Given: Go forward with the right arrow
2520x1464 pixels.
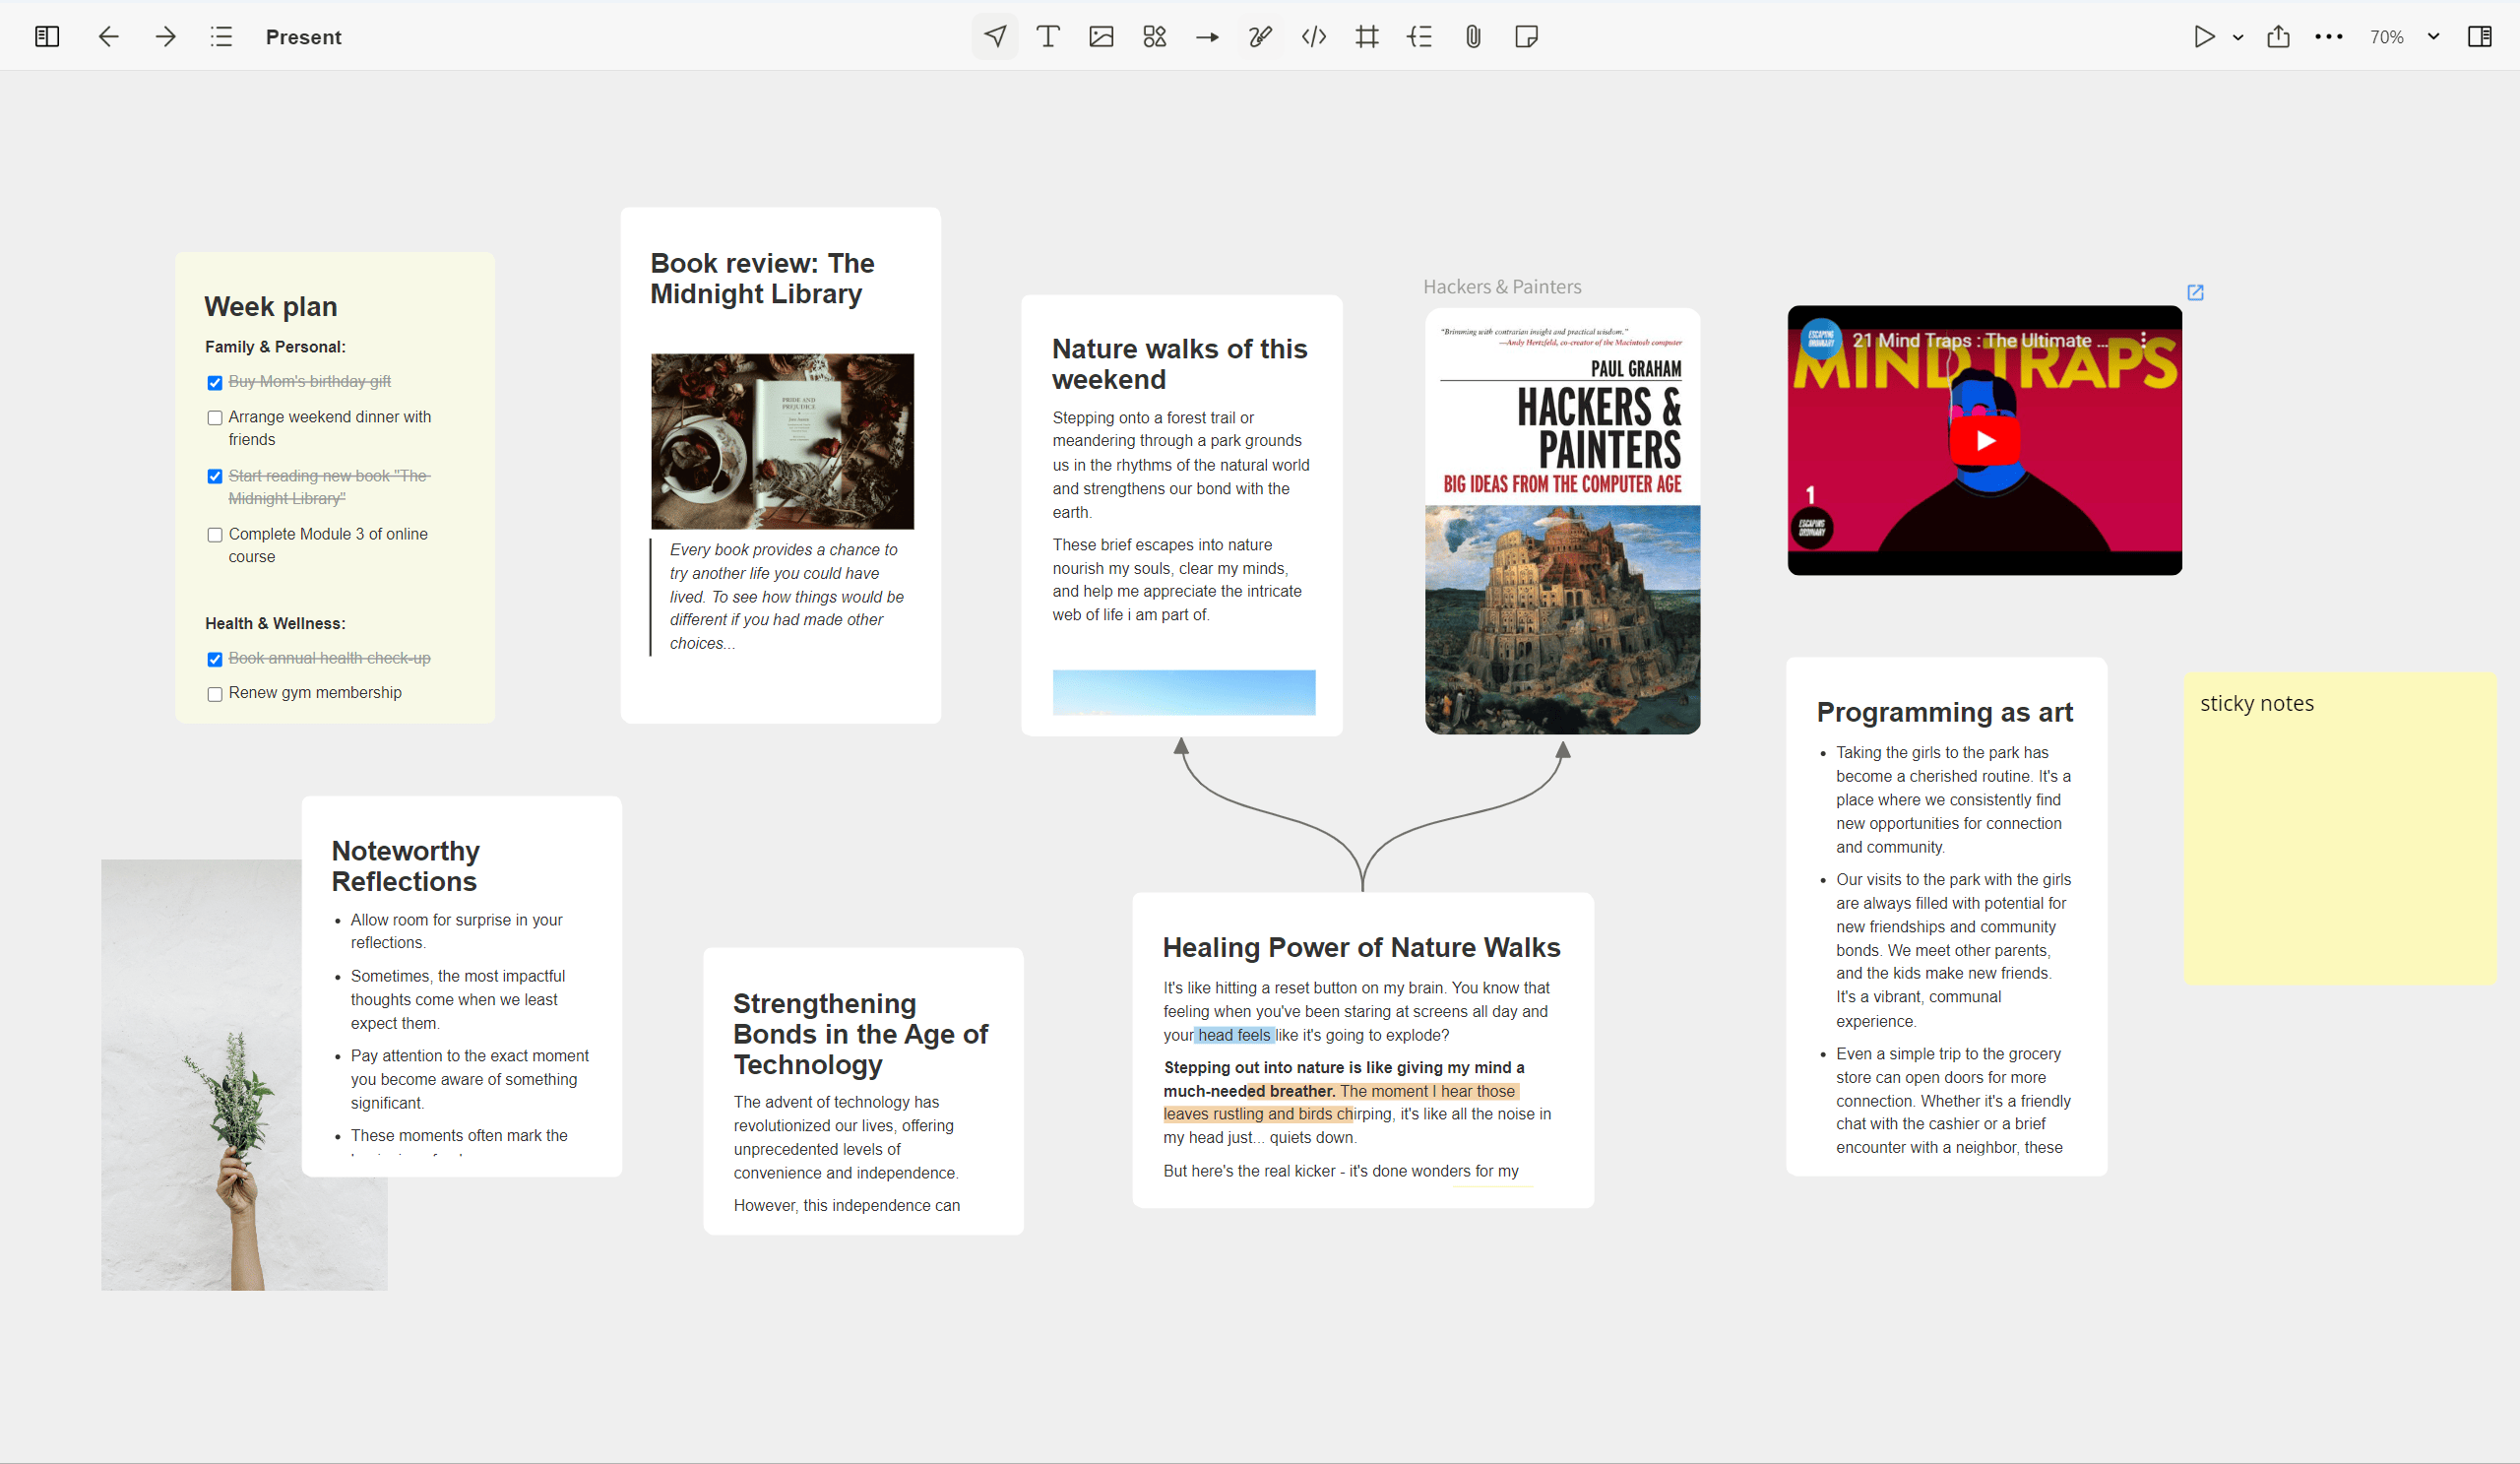Looking at the screenshot, I should tap(166, 37).
